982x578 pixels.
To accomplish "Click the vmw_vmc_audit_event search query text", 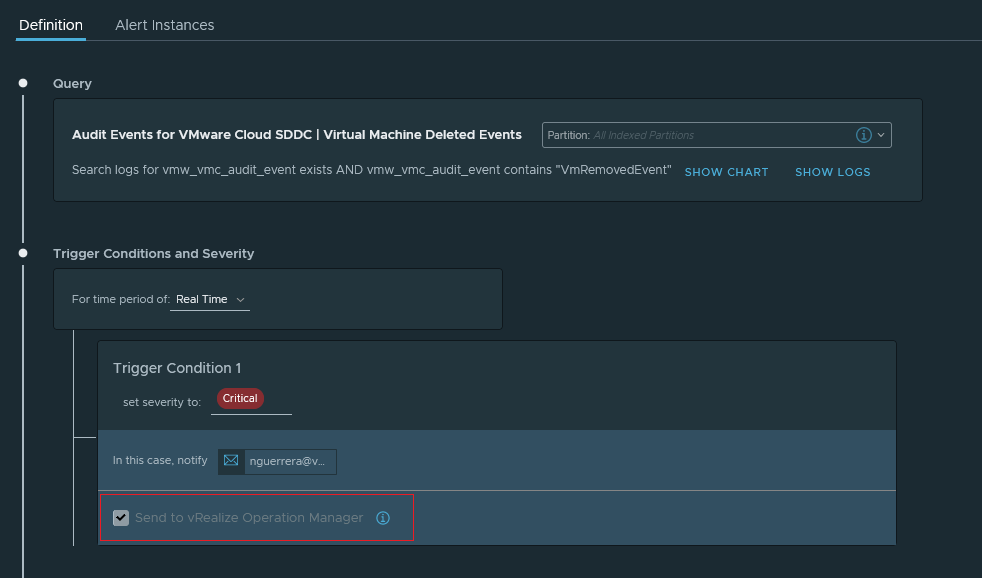I will click(371, 170).
